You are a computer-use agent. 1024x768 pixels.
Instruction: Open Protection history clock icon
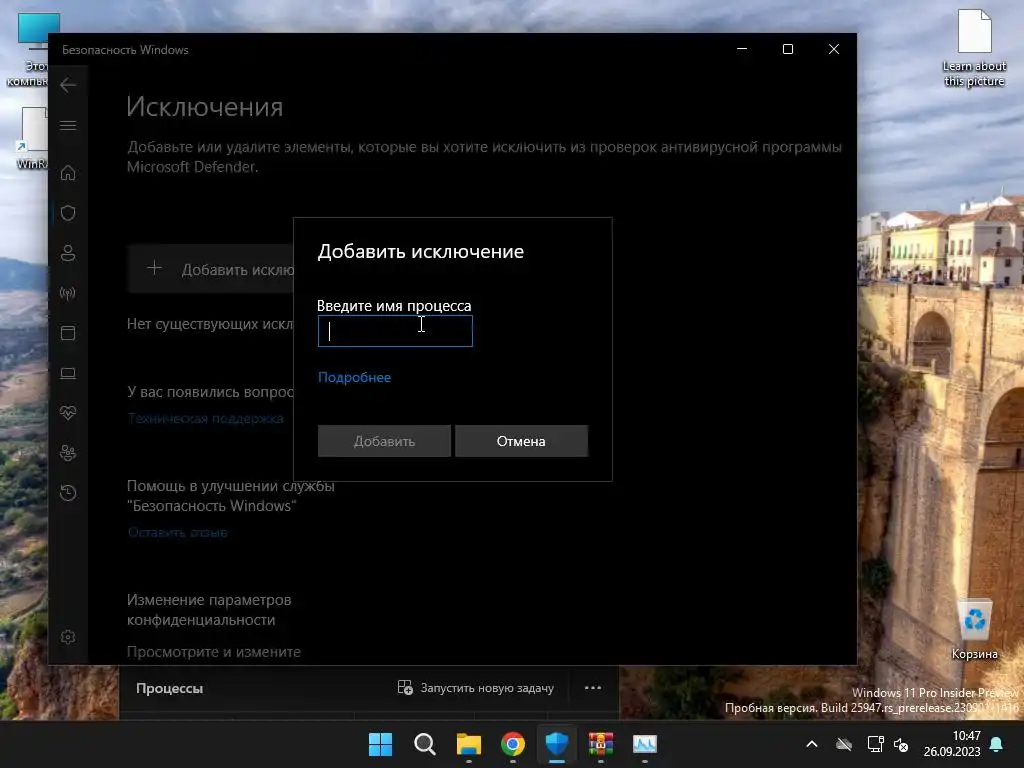pos(68,492)
